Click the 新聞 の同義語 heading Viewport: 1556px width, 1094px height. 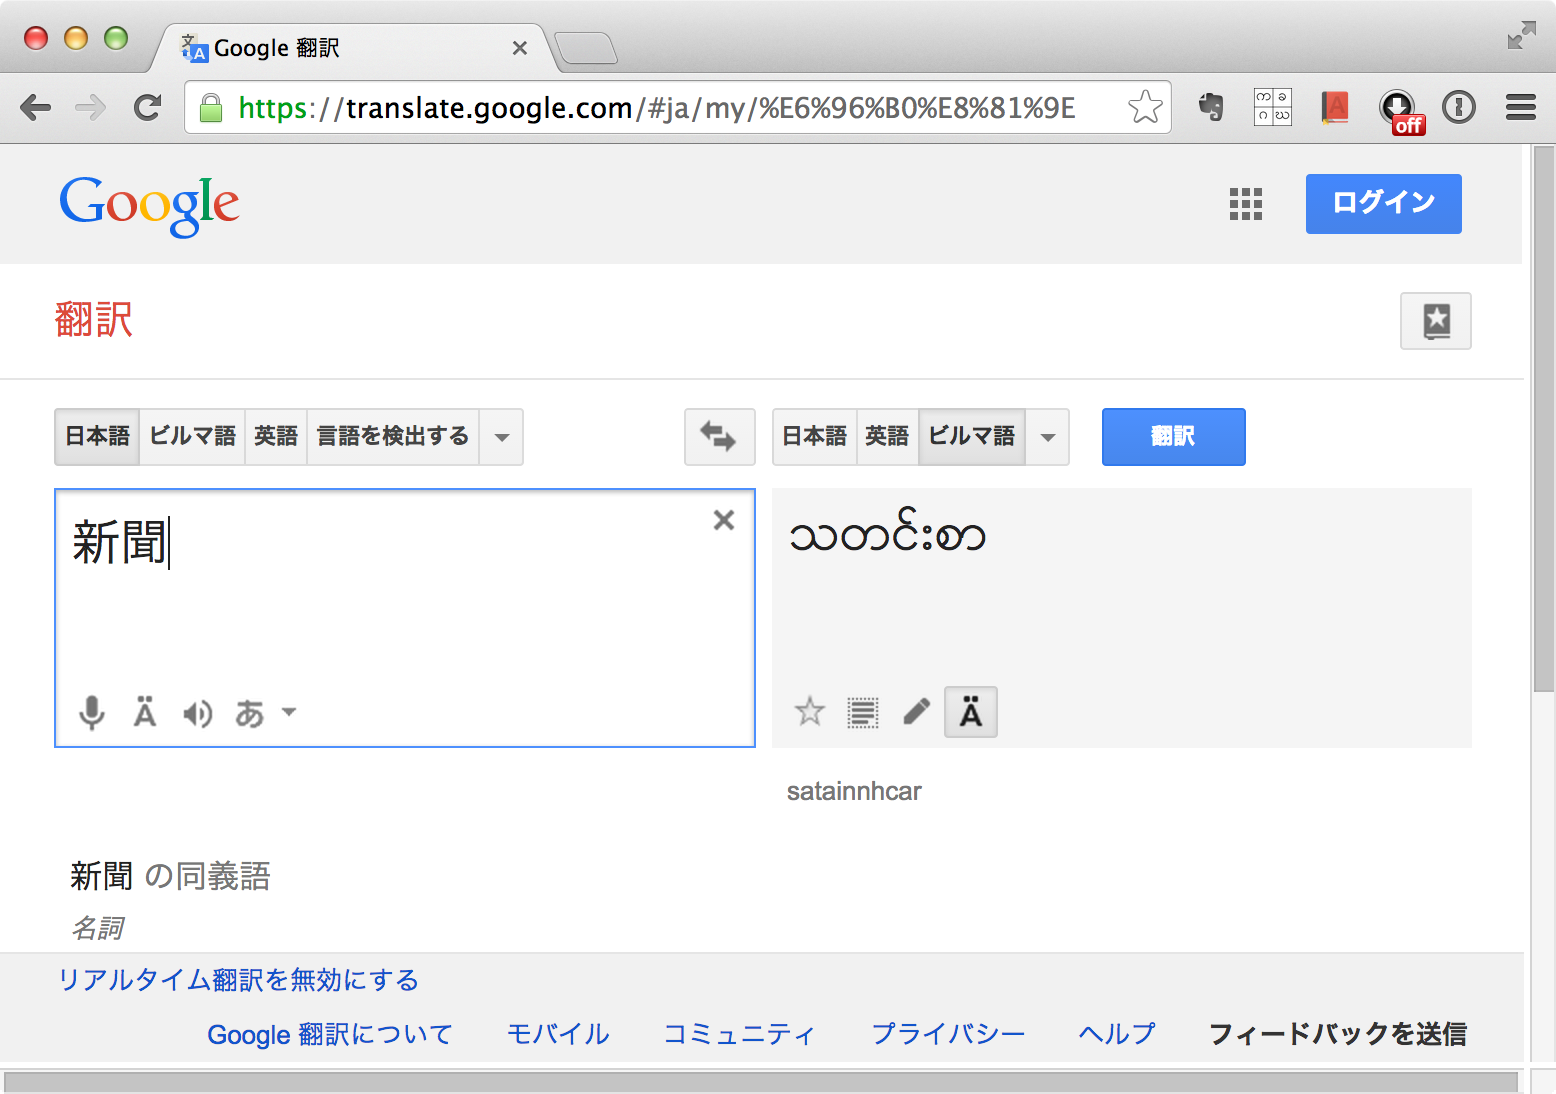(171, 876)
